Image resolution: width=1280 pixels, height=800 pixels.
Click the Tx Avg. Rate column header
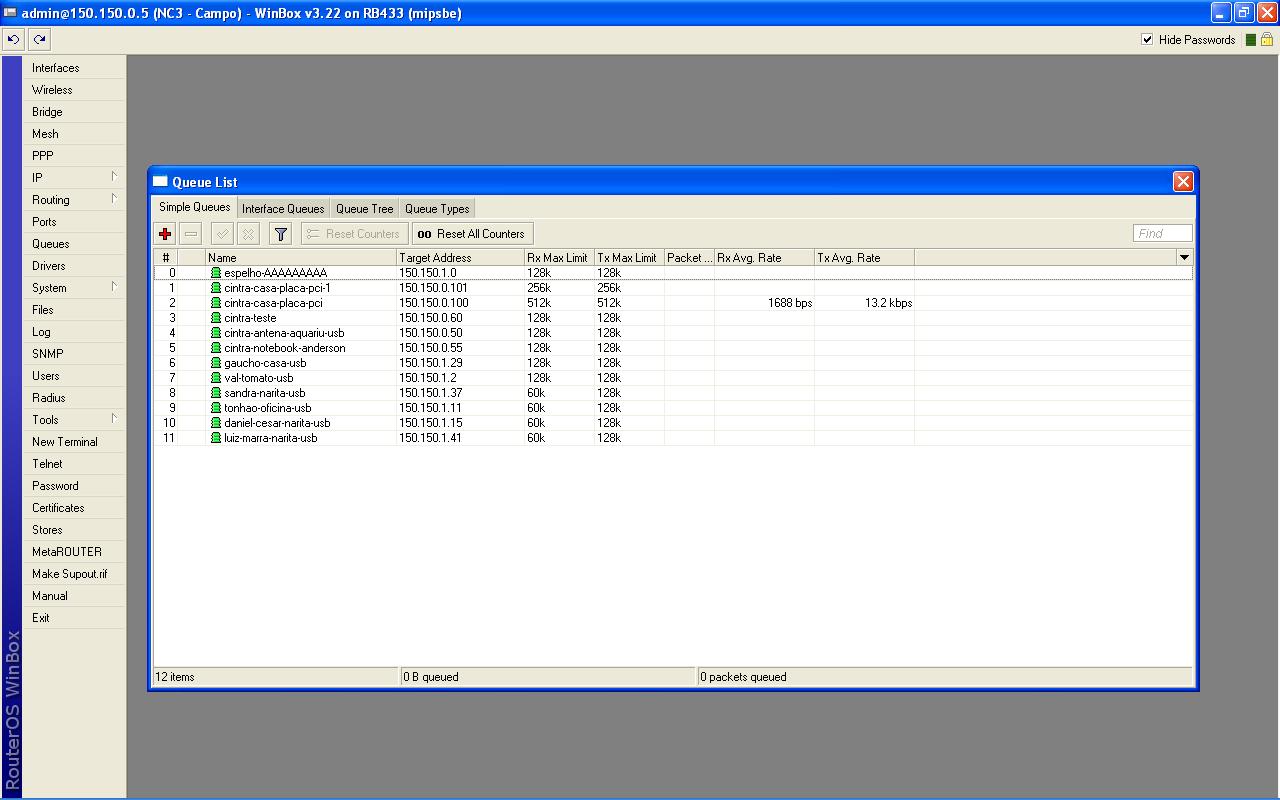tap(864, 258)
